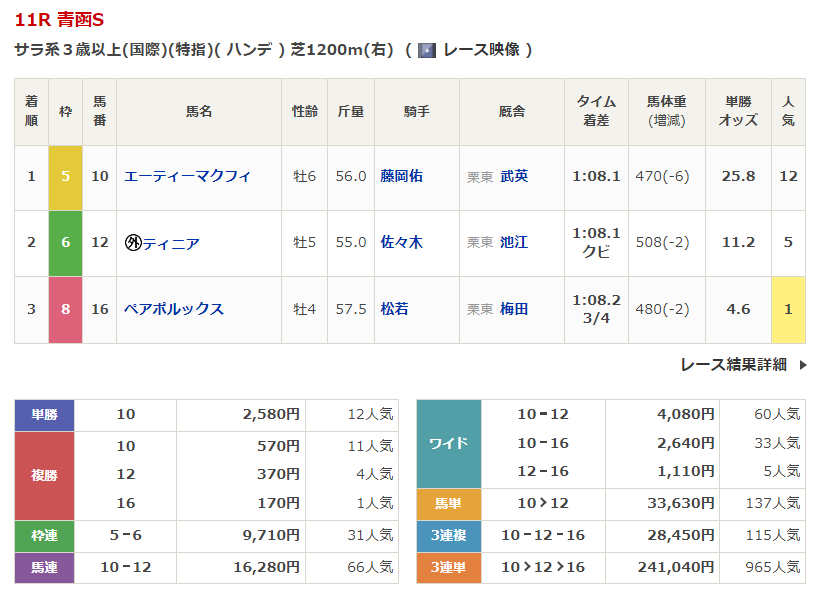
Task: Click the 170円 place payout
Action: tap(279, 504)
